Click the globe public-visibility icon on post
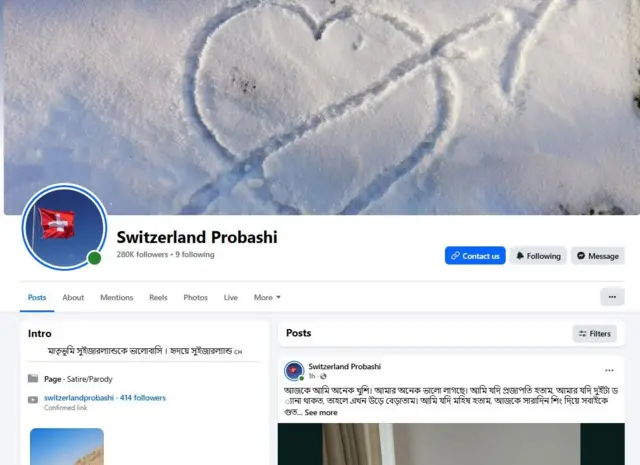The width and height of the screenshot is (640, 465). (x=323, y=376)
